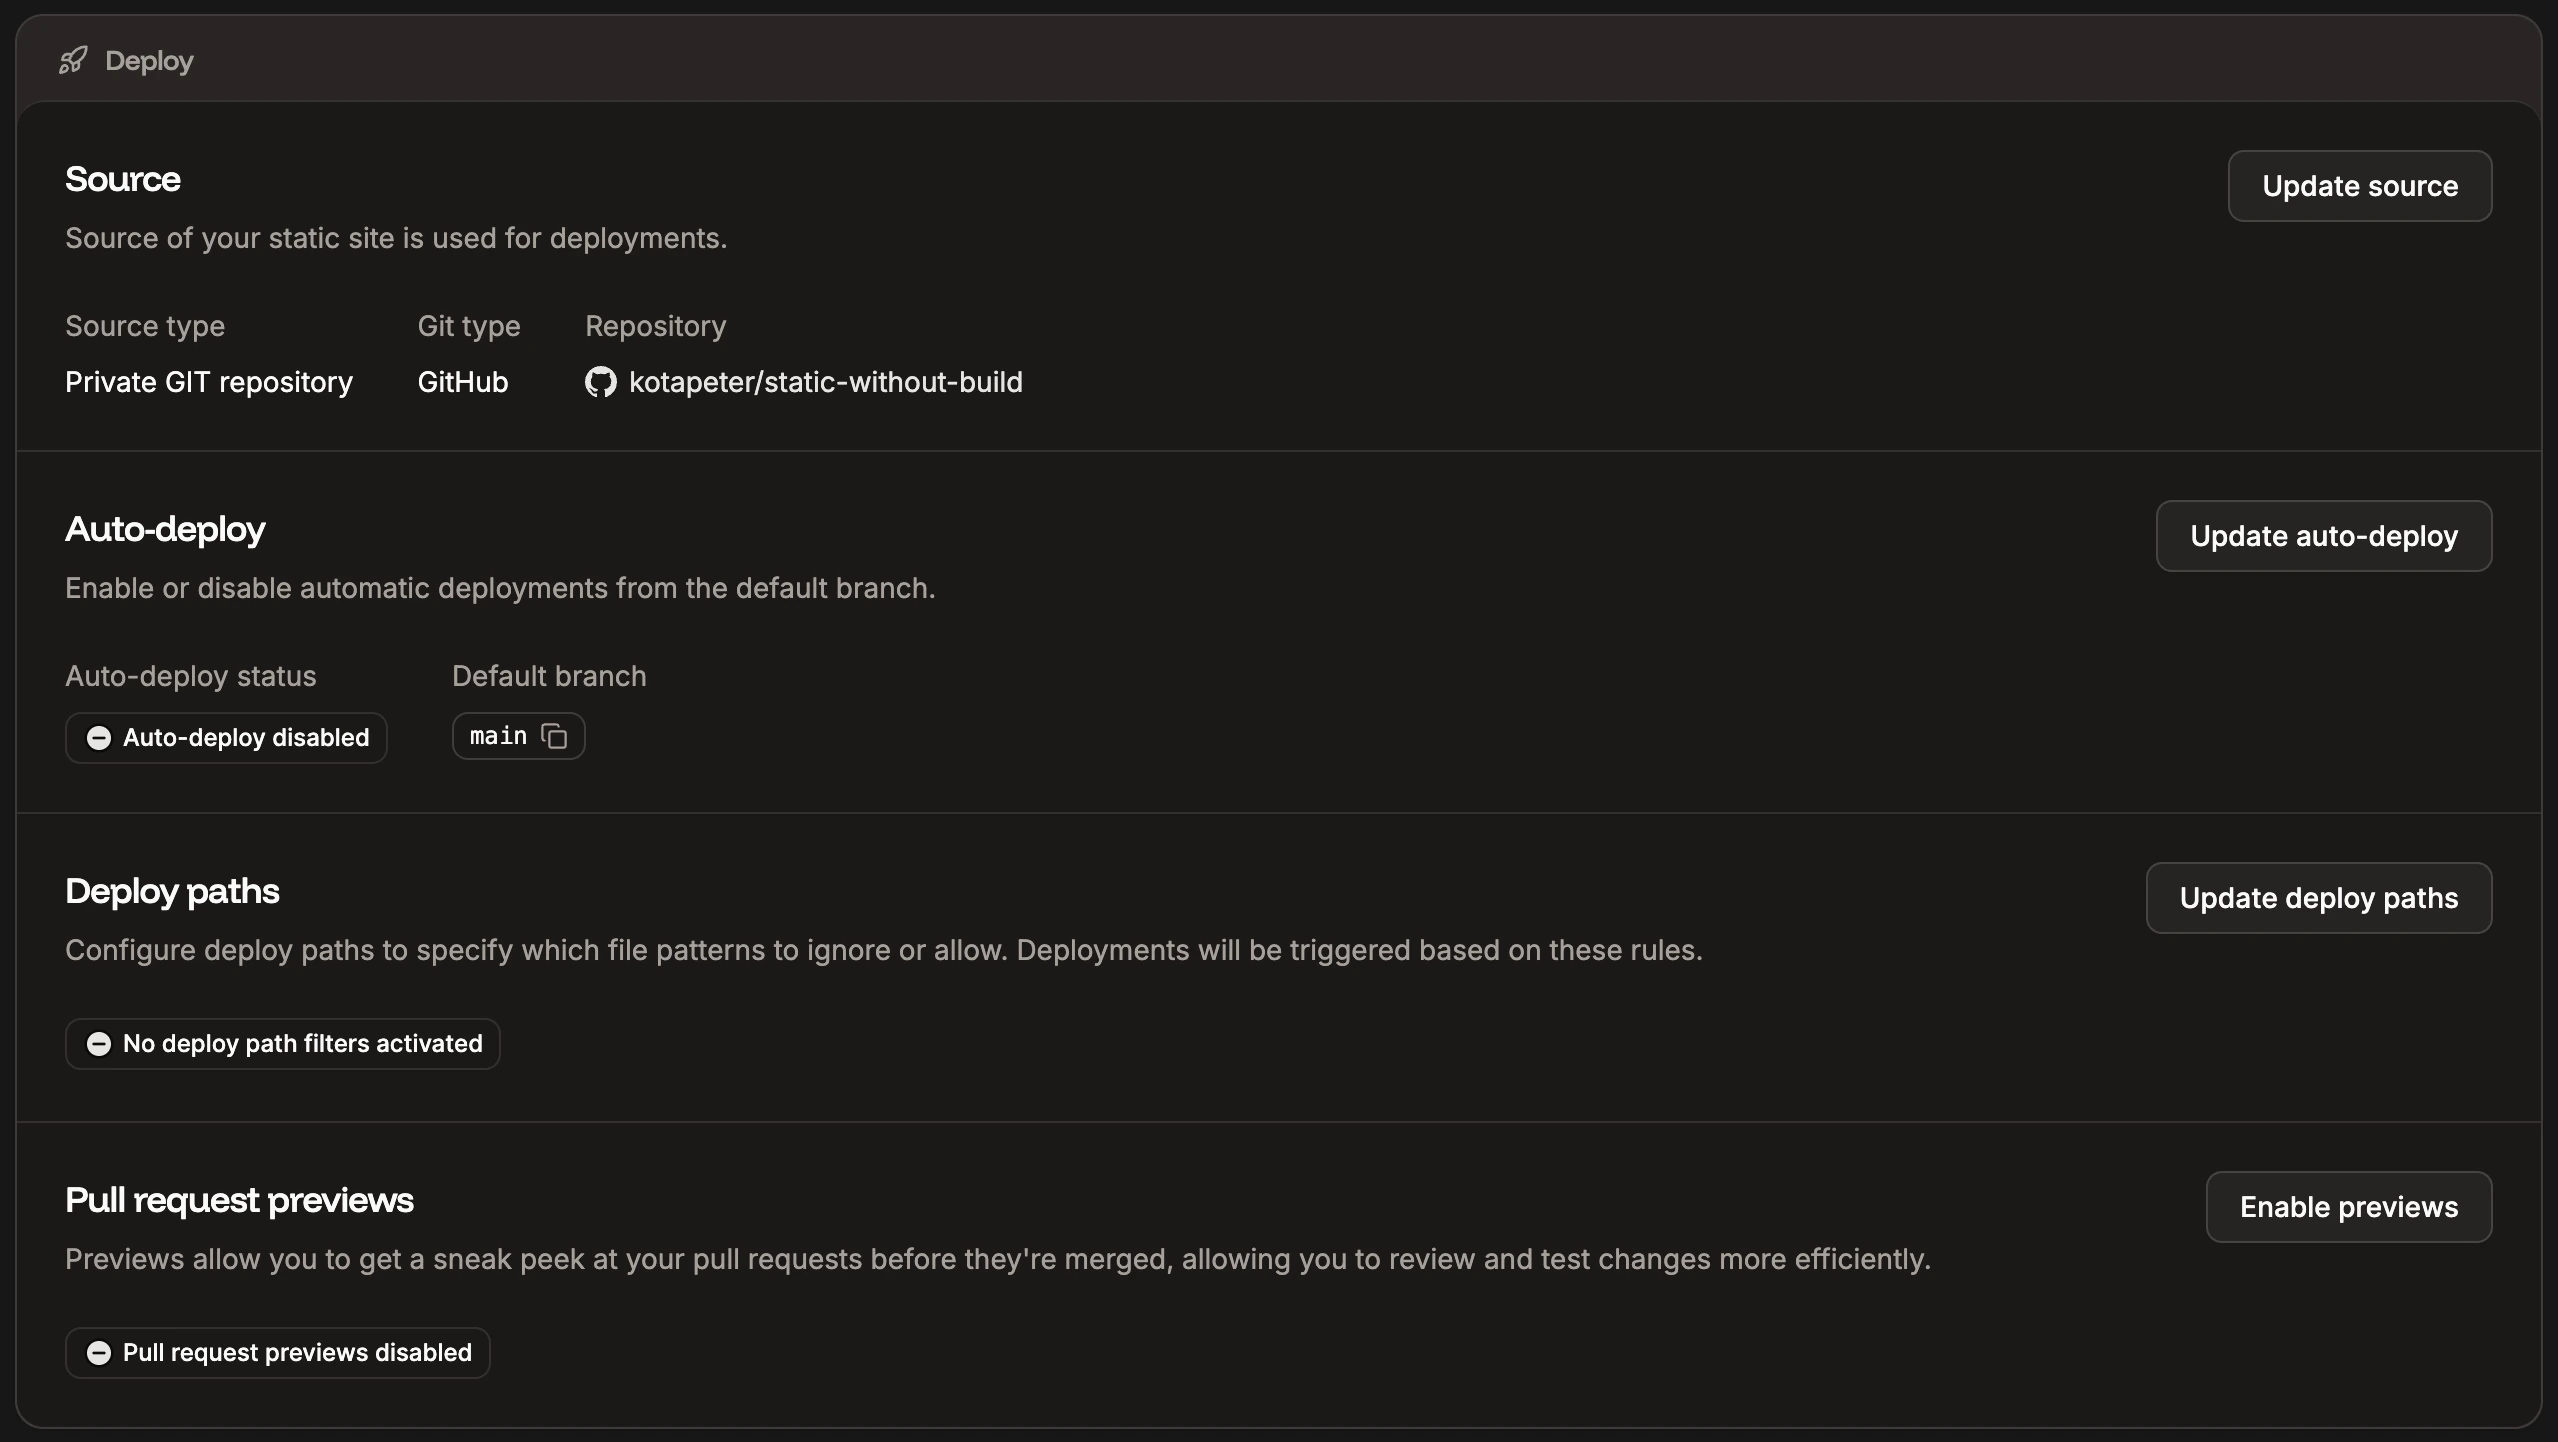The image size is (2558, 1442).
Task: Click the copy icon beside the branch chip
Action: click(554, 736)
